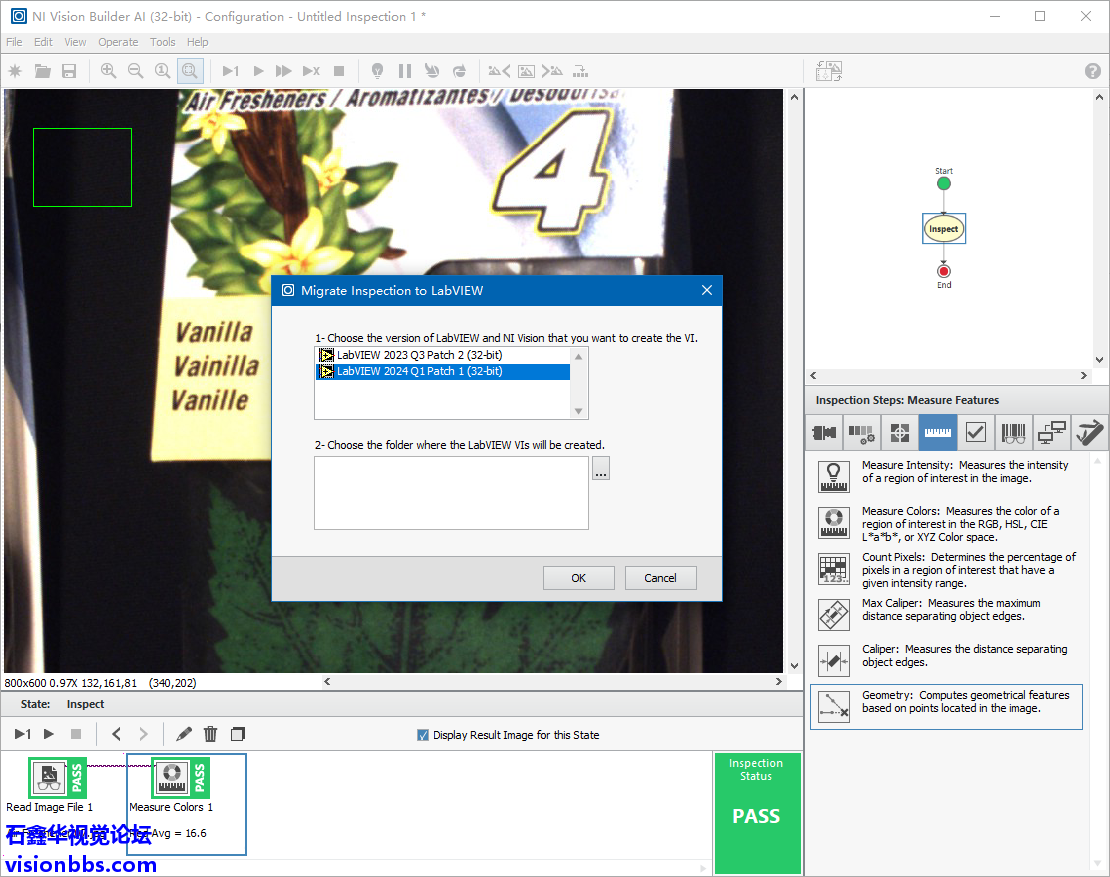This screenshot has width=1110, height=877.
Task: Click OK in the Migrate dialog
Action: click(578, 578)
